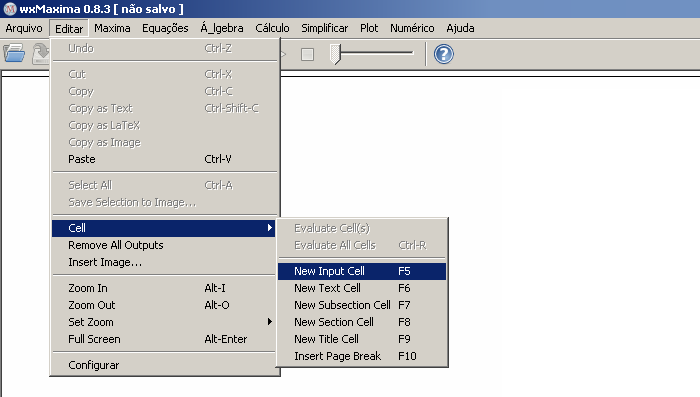Screen dimensions: 700x397
Task: Click the open folder toolbar icon
Action: click(14, 53)
